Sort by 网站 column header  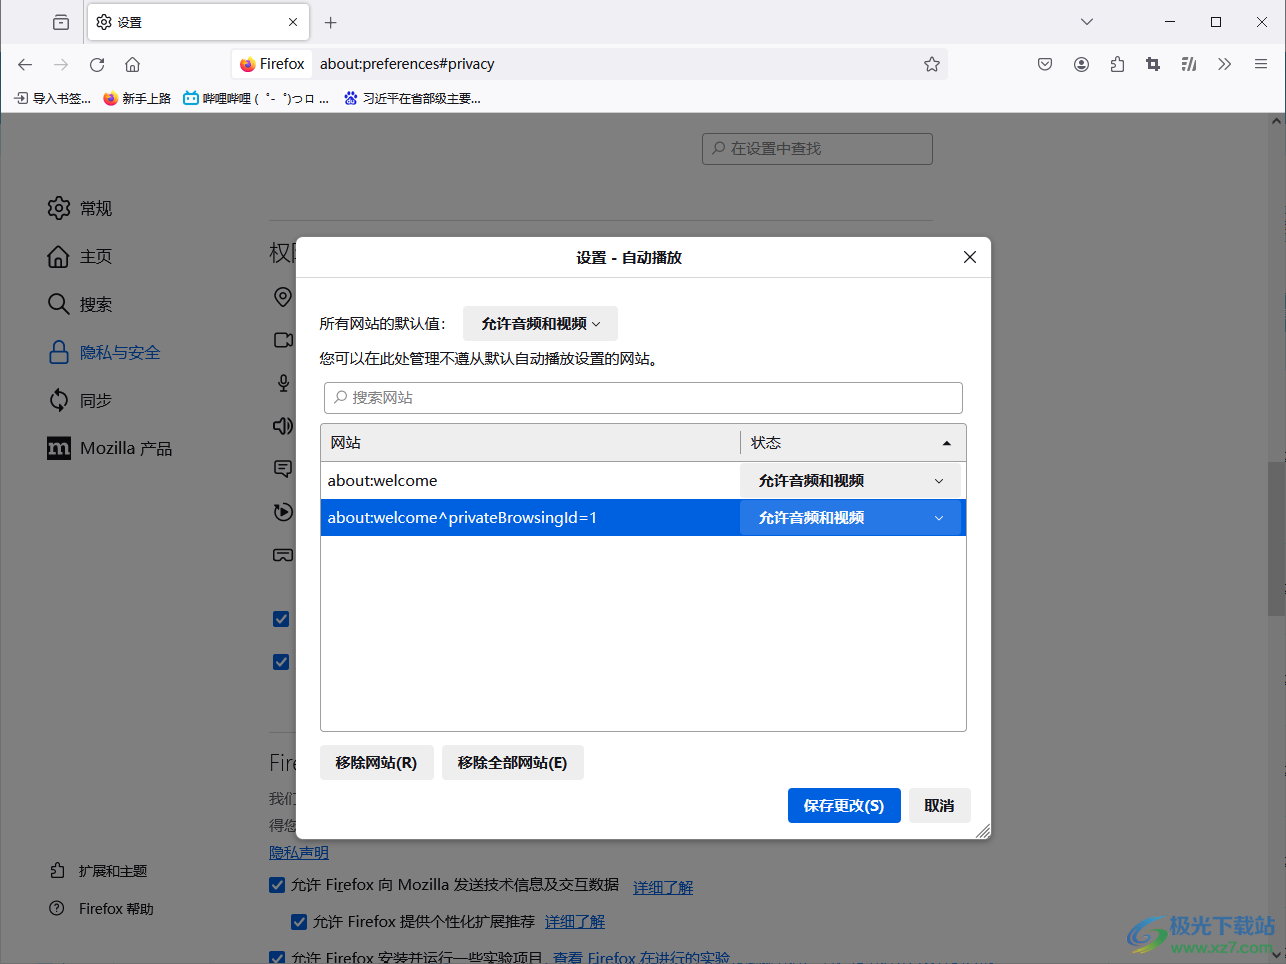click(x=530, y=443)
